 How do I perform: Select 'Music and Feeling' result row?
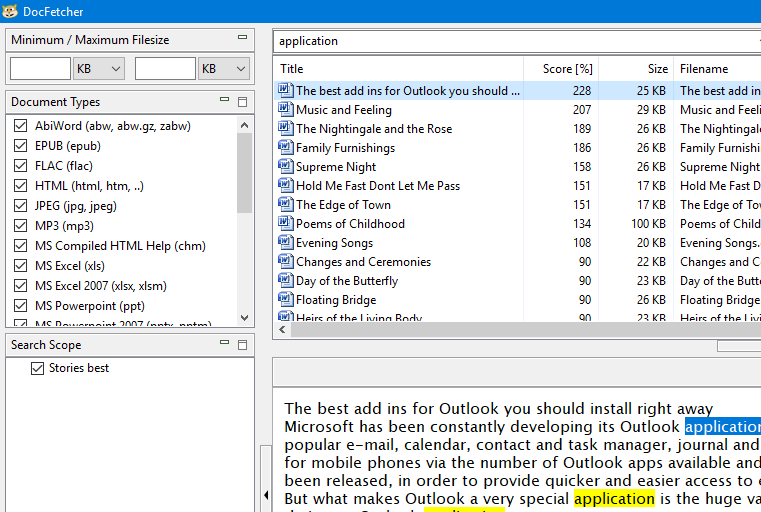click(x=517, y=110)
